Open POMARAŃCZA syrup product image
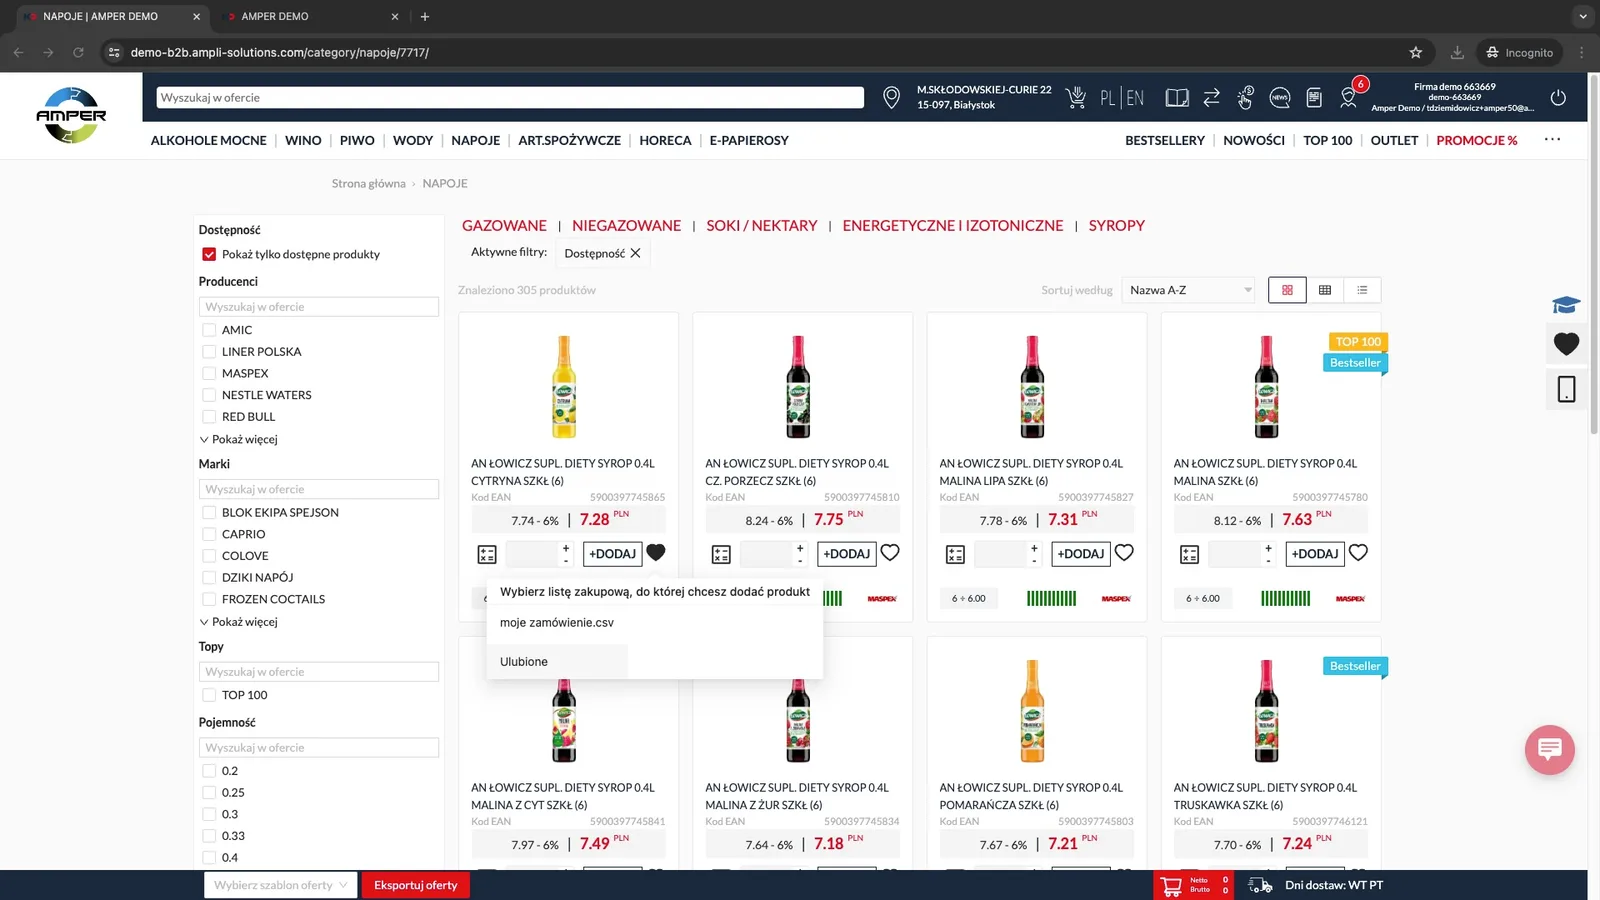 (x=1032, y=711)
